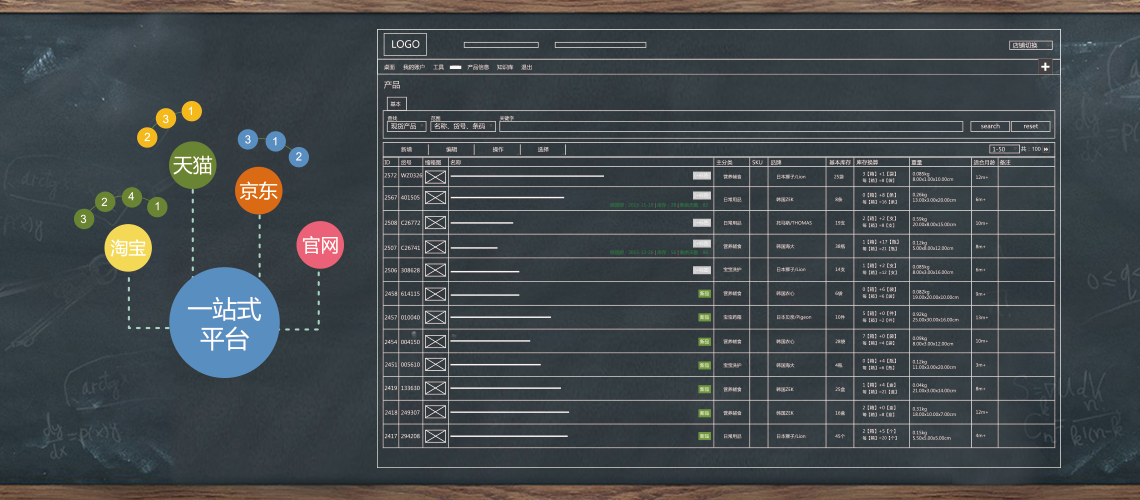Click the LOGO box in header
Image resolution: width=1140 pixels, height=500 pixels.
(405, 44)
